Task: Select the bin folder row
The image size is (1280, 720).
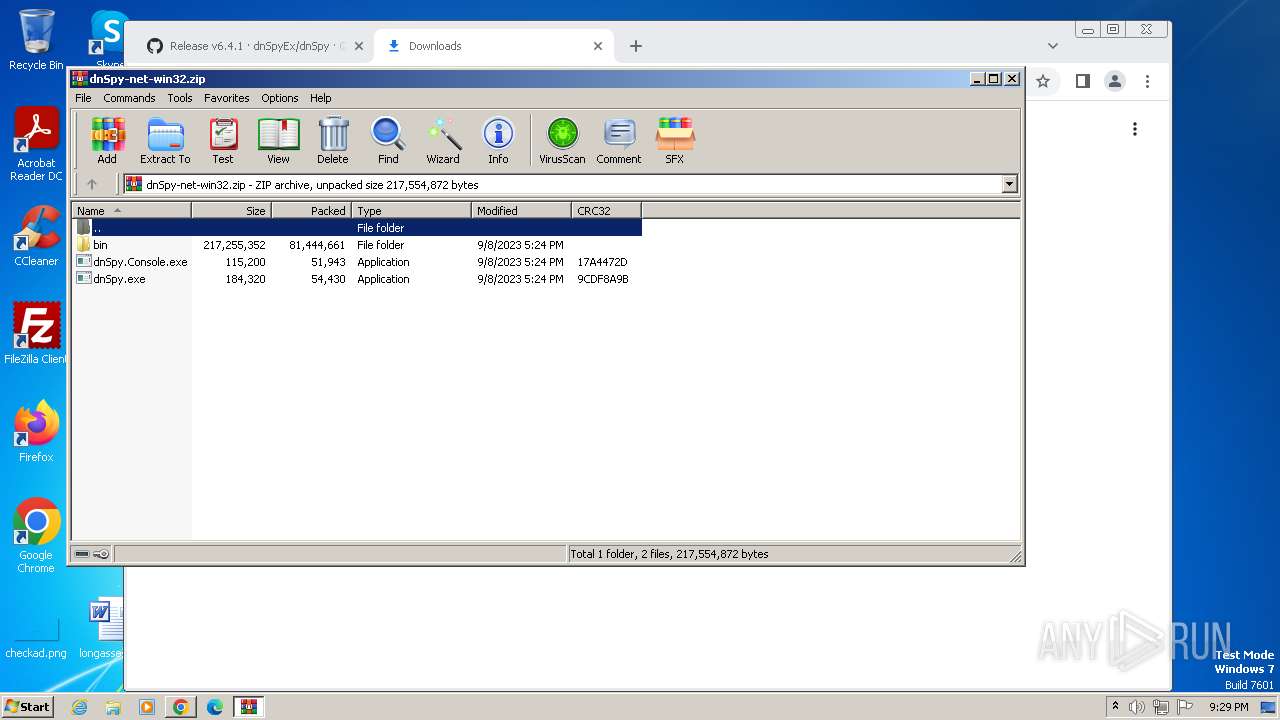Action: 357,245
